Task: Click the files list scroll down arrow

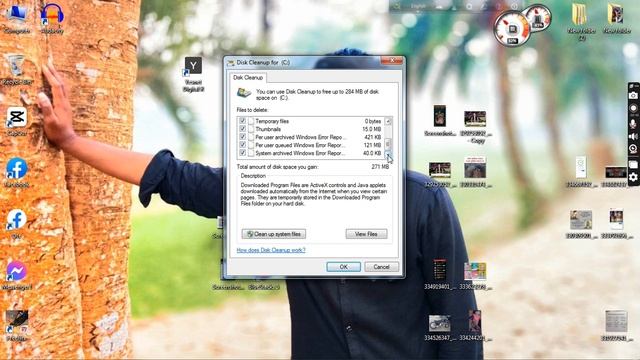Action: click(388, 154)
